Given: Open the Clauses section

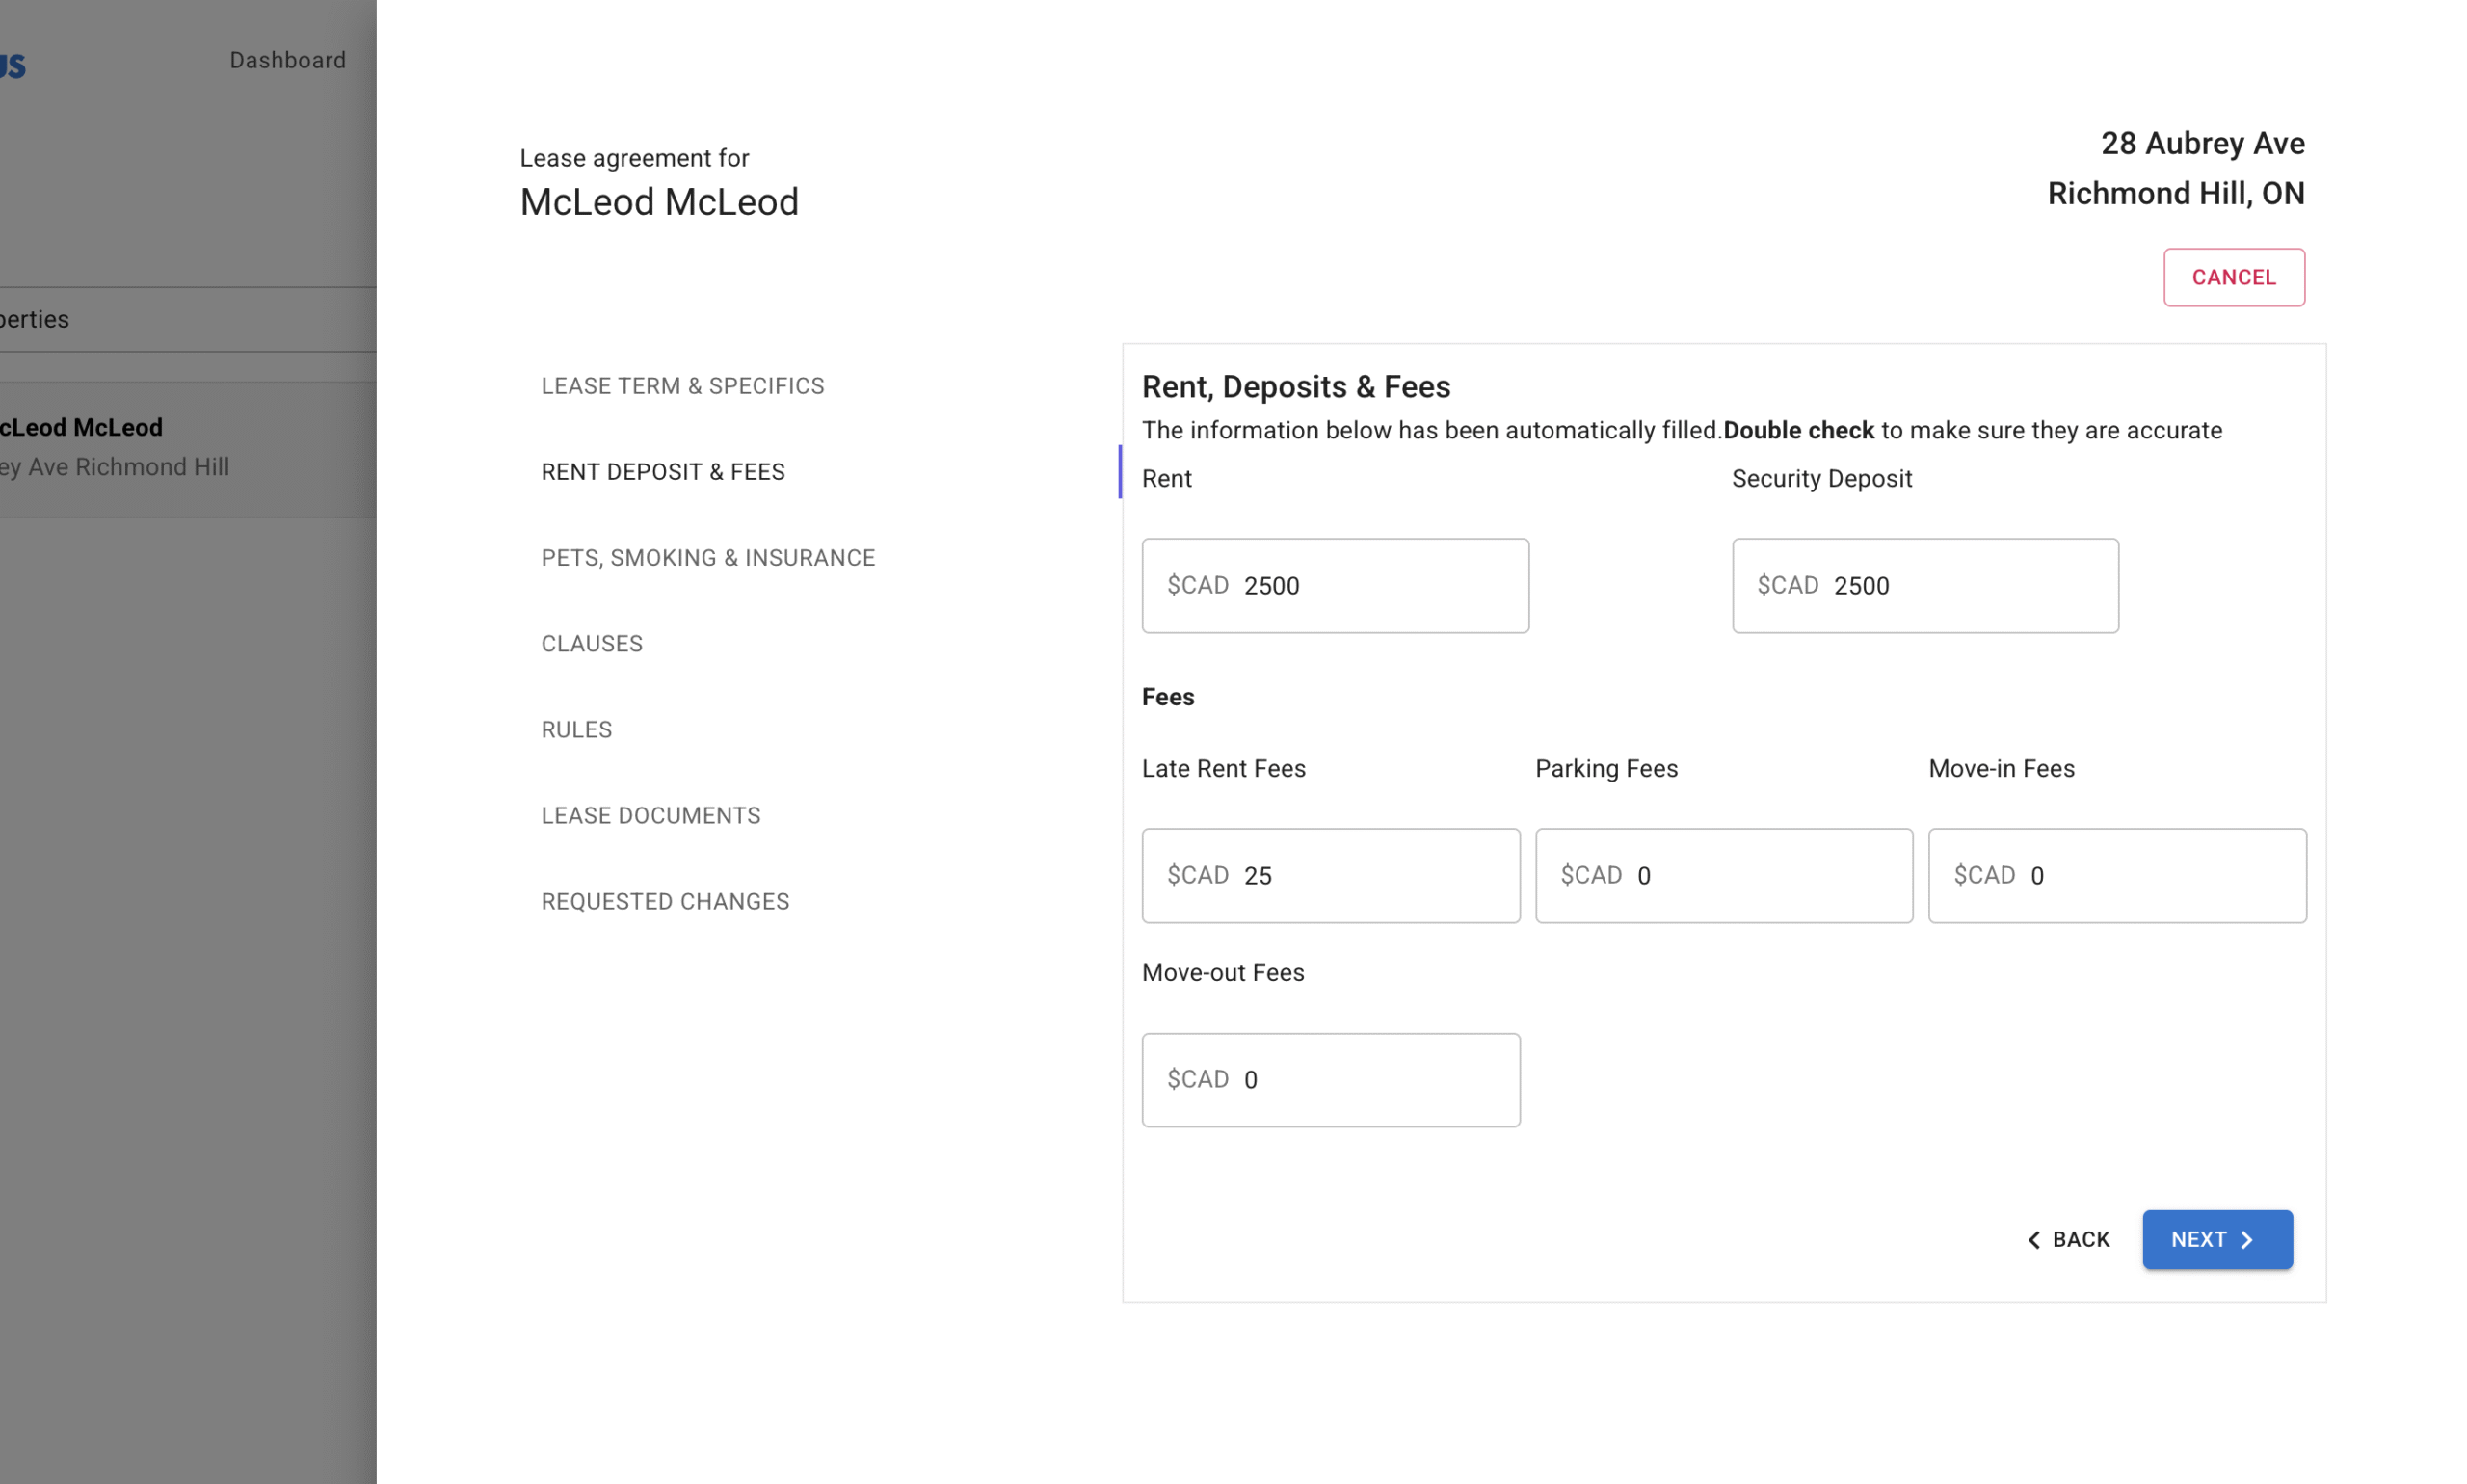Looking at the screenshot, I should (591, 644).
